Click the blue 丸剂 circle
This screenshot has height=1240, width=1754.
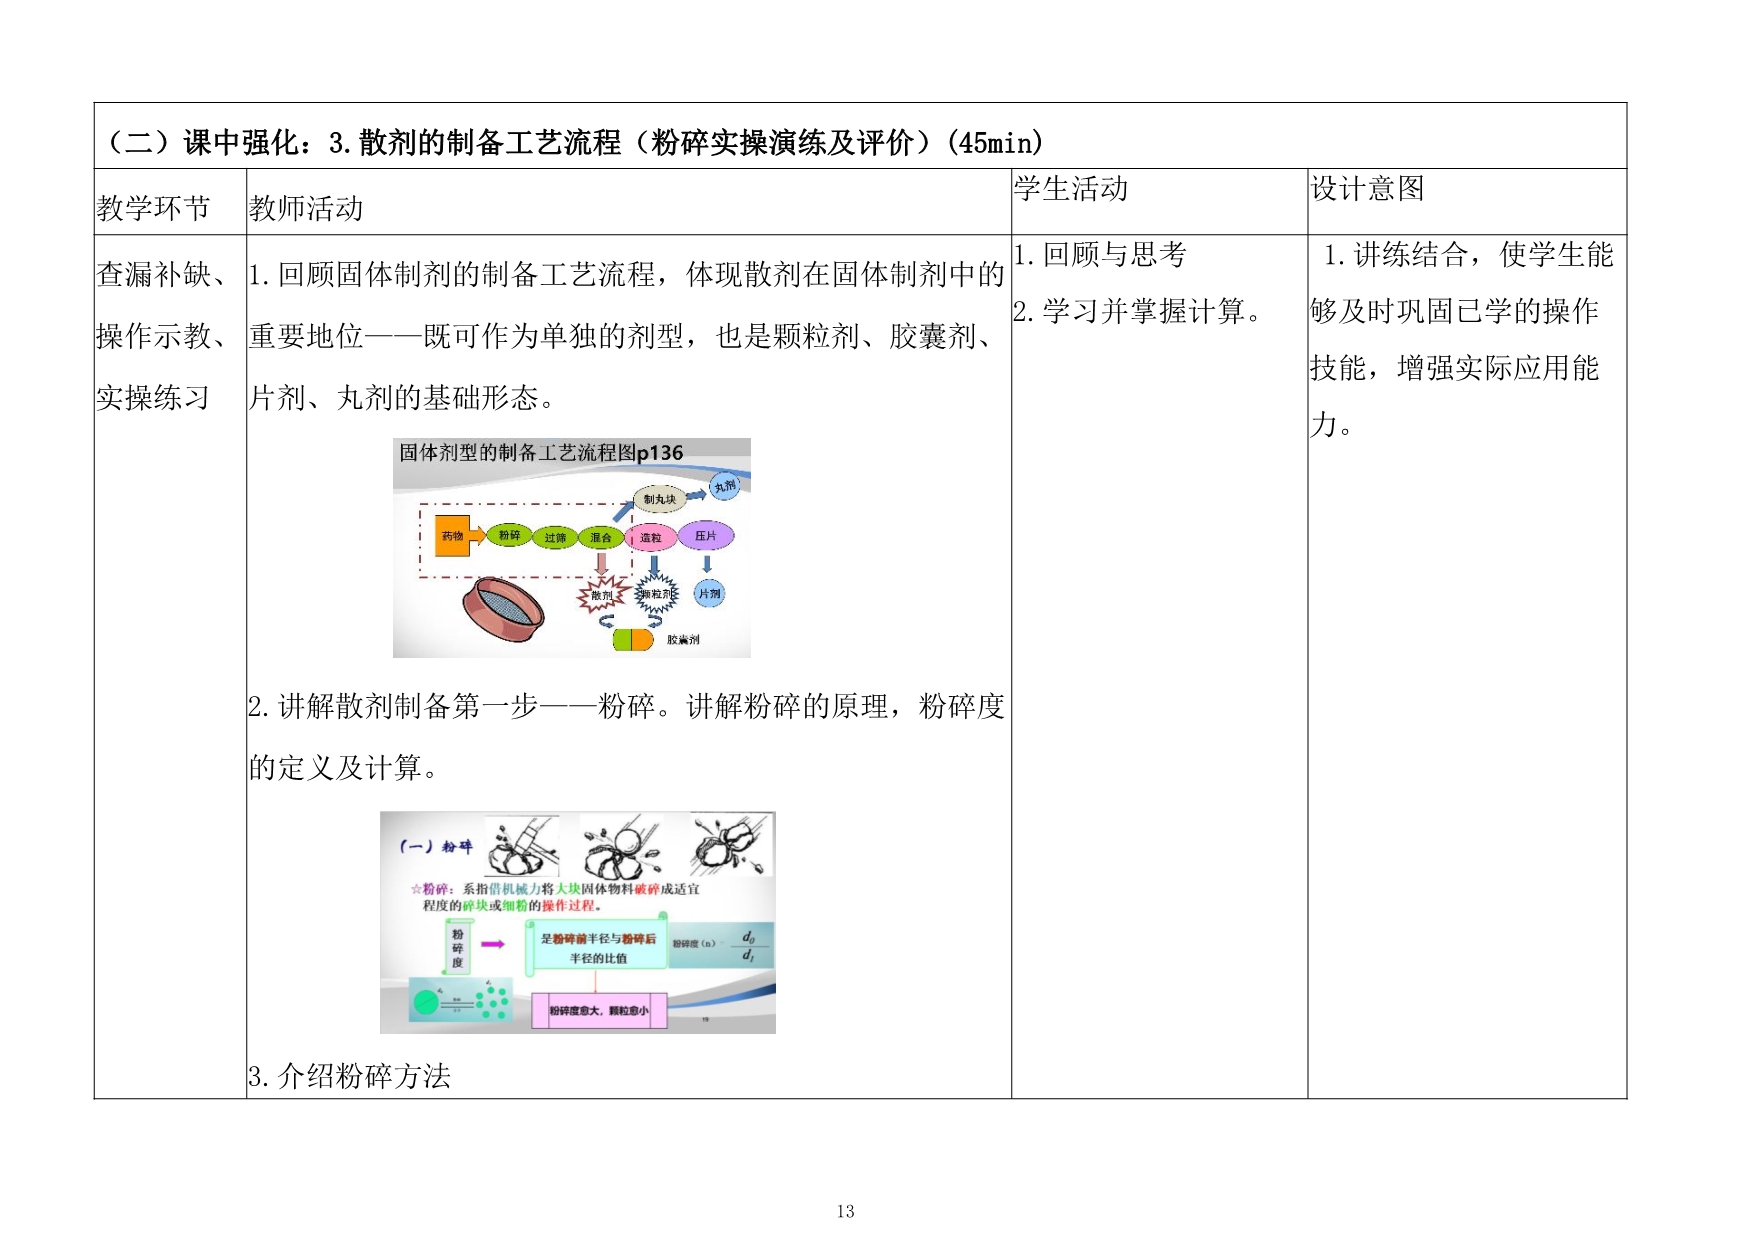724,487
